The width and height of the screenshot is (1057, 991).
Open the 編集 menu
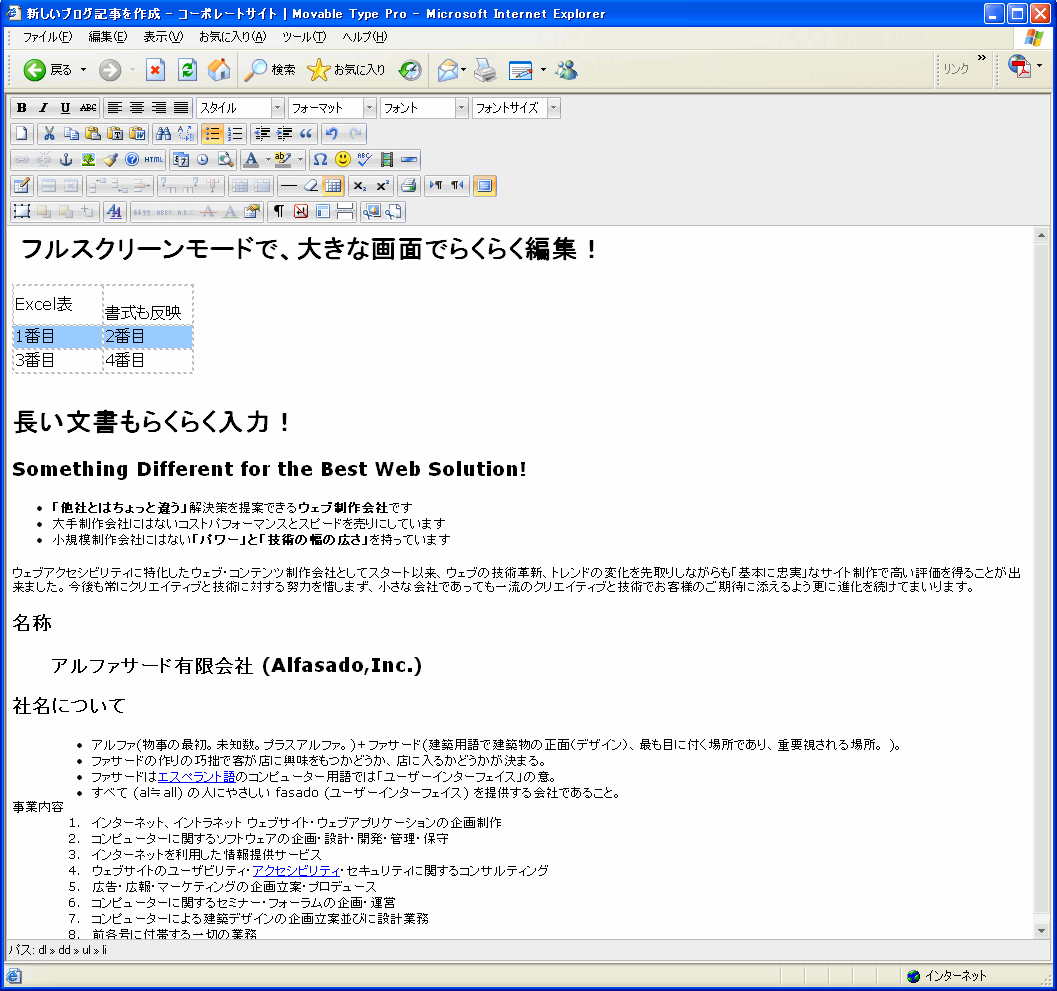click(x=108, y=37)
